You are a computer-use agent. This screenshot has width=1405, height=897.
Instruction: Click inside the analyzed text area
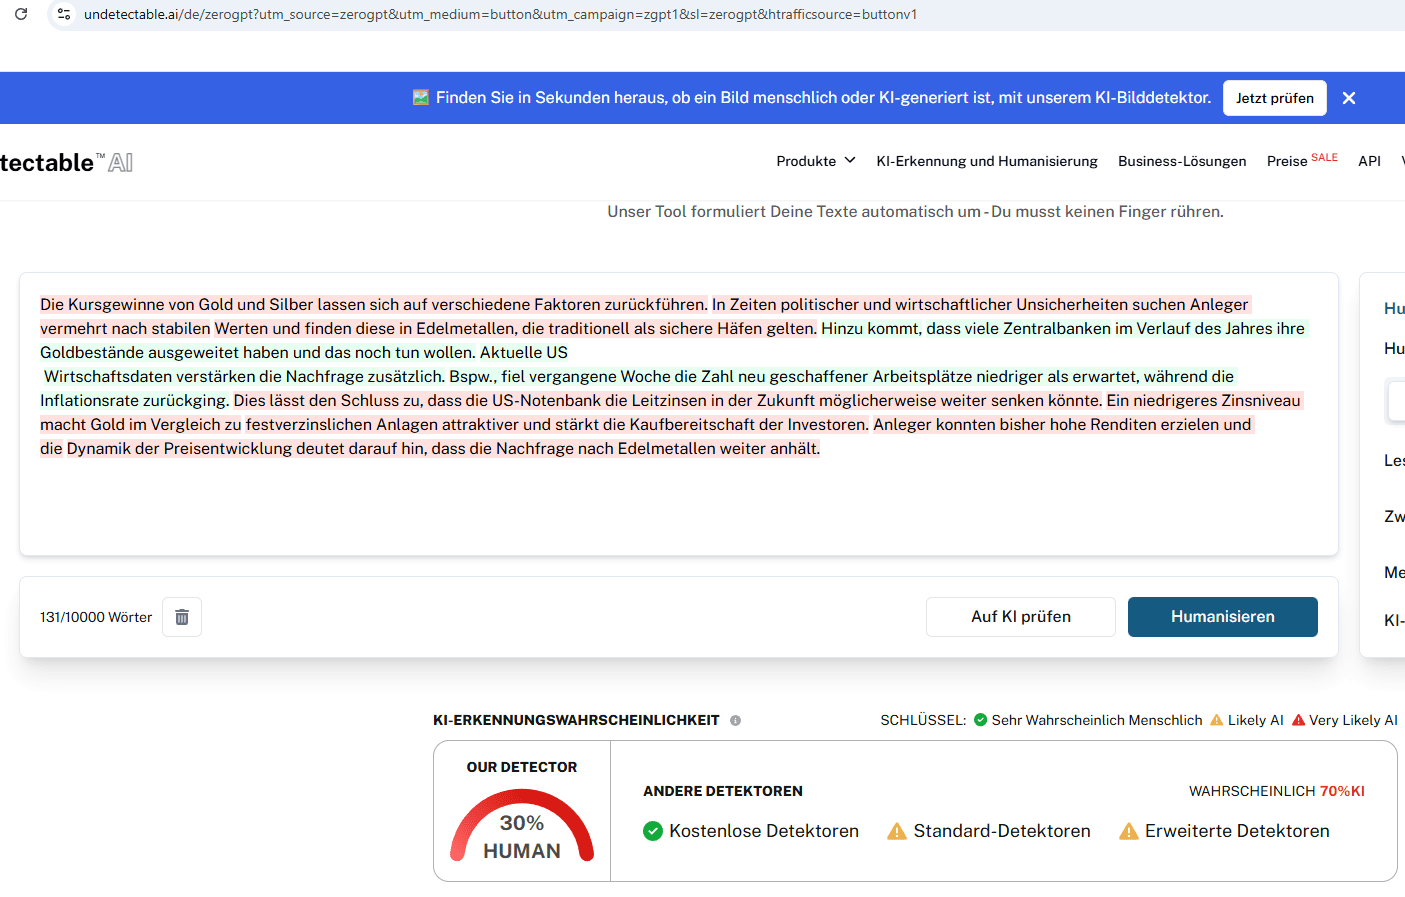click(679, 414)
